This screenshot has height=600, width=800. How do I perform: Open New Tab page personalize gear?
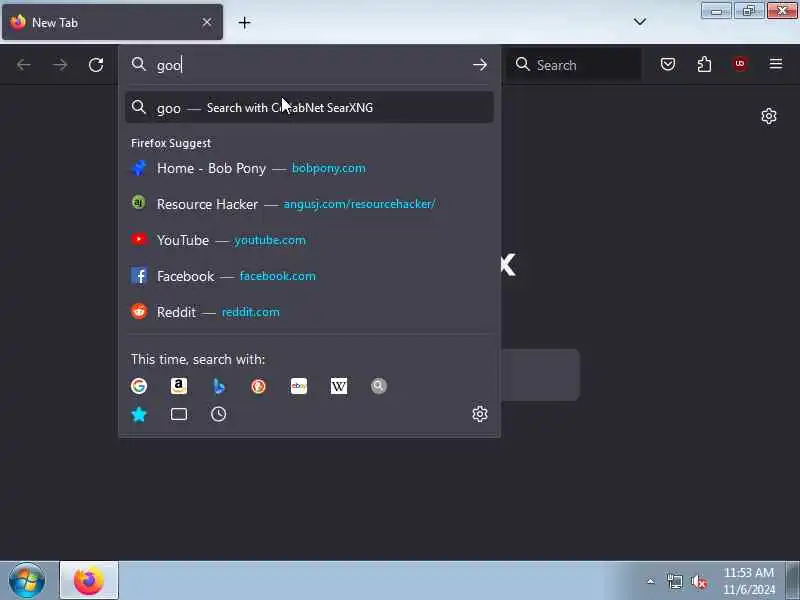tap(769, 116)
